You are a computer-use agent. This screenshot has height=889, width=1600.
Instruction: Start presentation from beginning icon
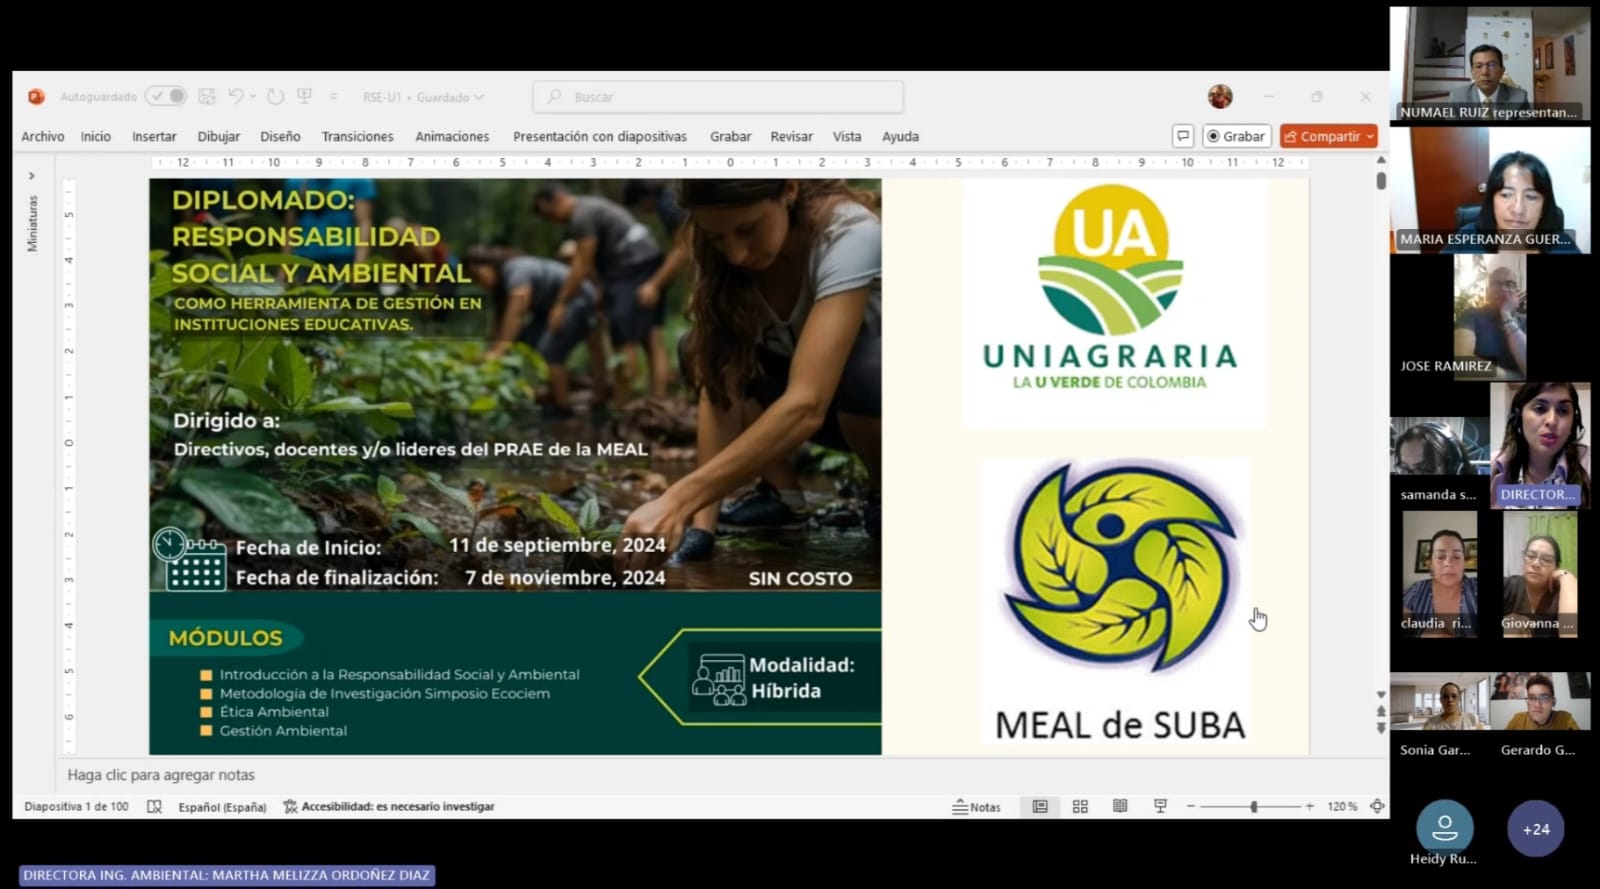[x=304, y=97]
